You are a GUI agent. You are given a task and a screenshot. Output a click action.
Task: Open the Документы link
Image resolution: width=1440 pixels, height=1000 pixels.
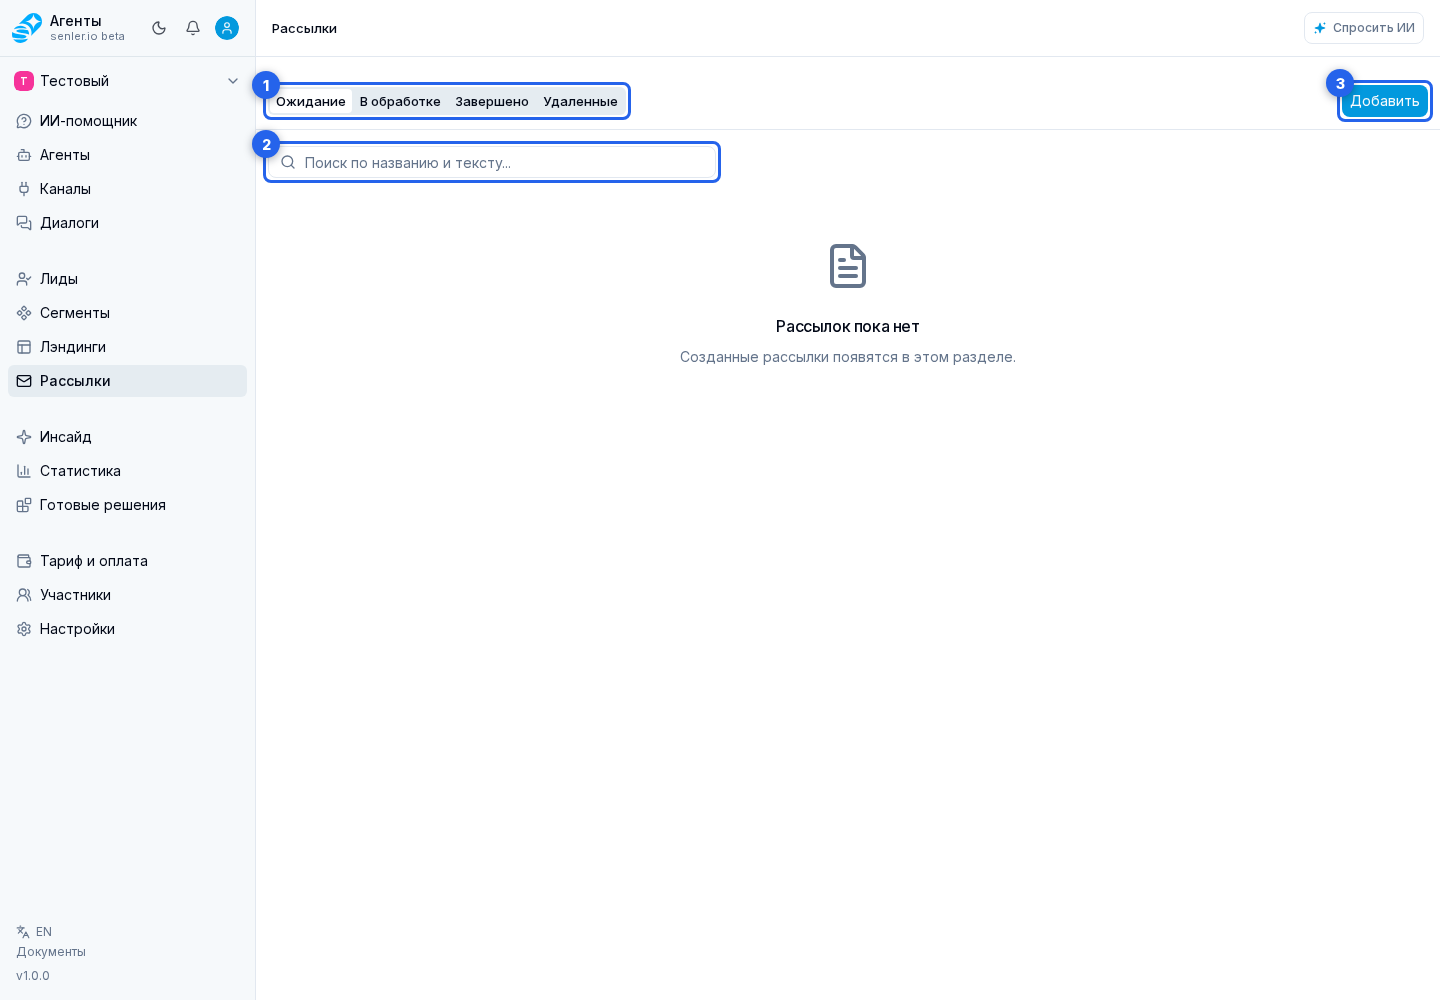pos(51,952)
